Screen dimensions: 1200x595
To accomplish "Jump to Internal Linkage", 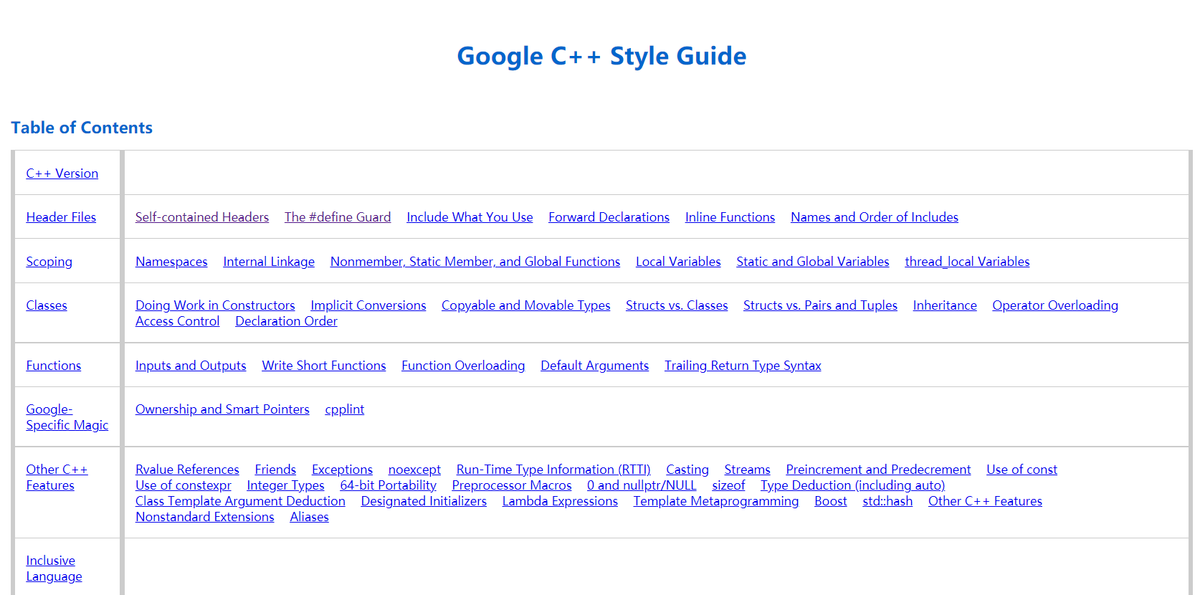I will coord(269,262).
